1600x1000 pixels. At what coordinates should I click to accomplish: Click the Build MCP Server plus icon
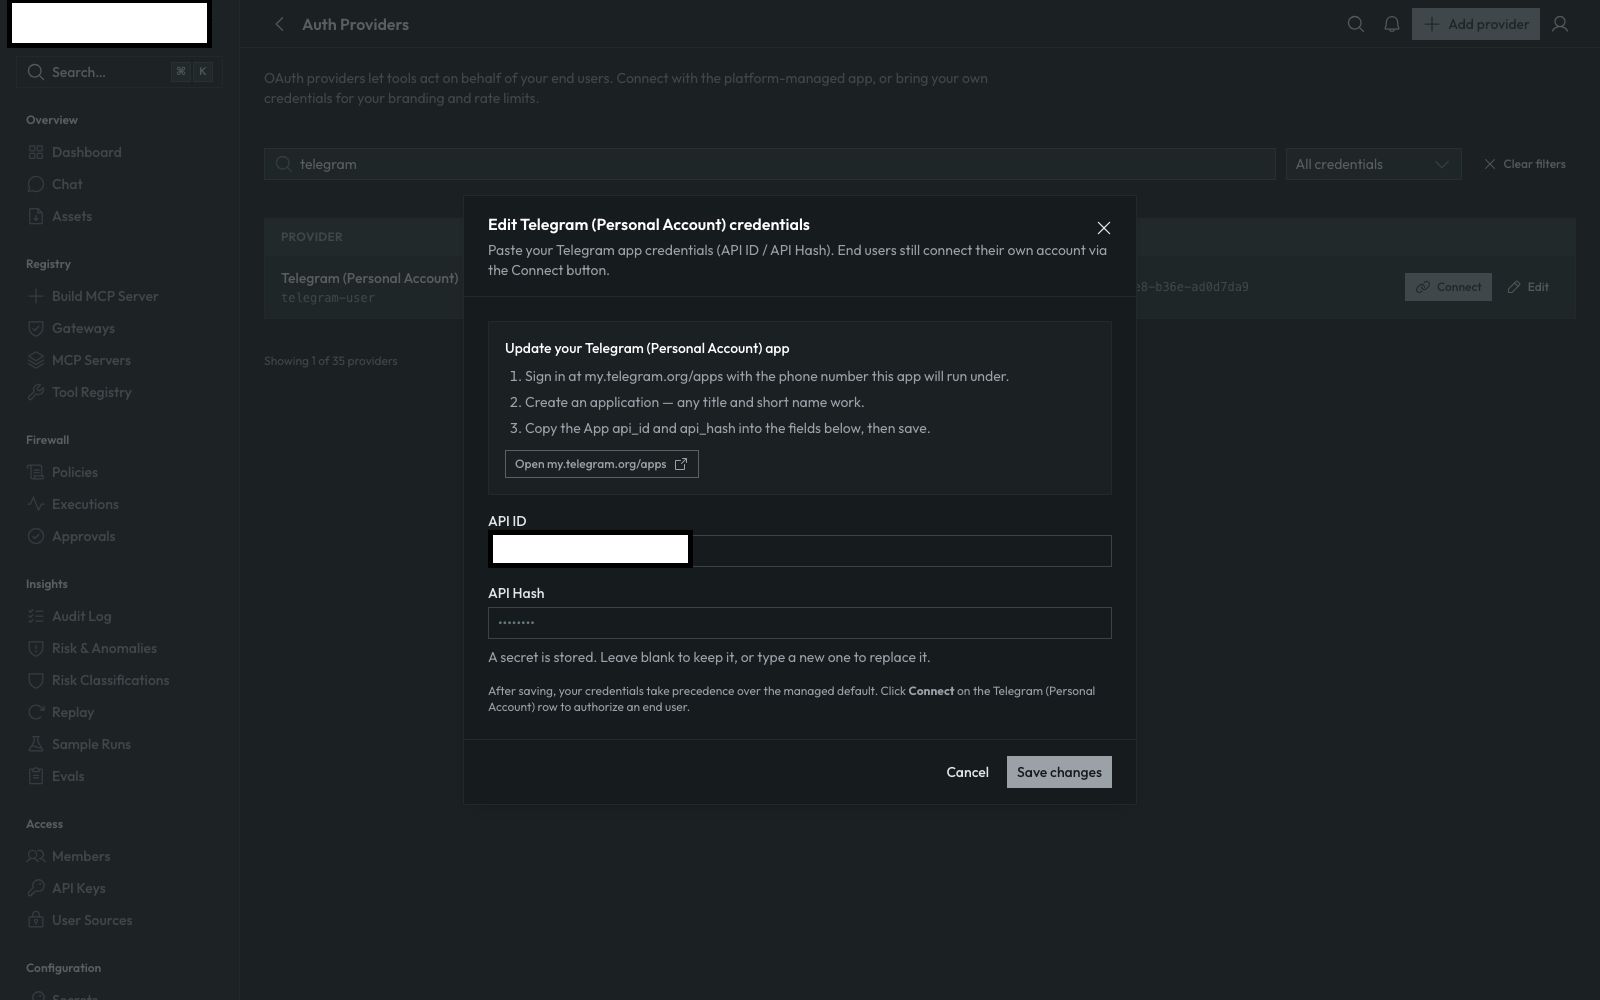click(36, 296)
